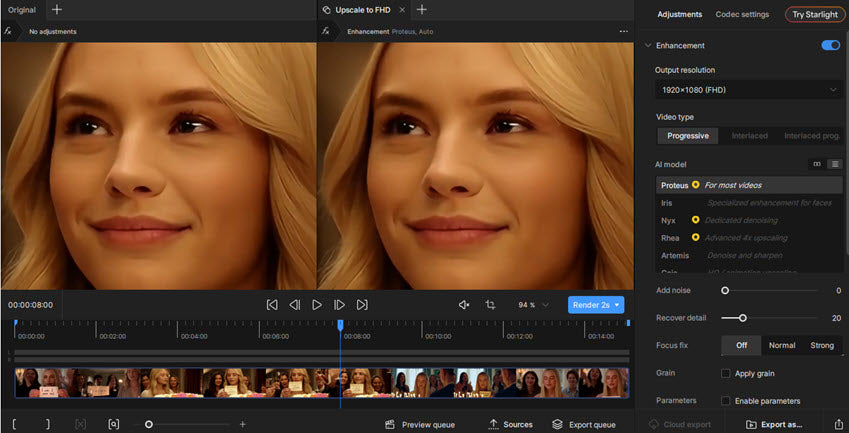Click the yellow badge beside Proteus

pos(696,185)
